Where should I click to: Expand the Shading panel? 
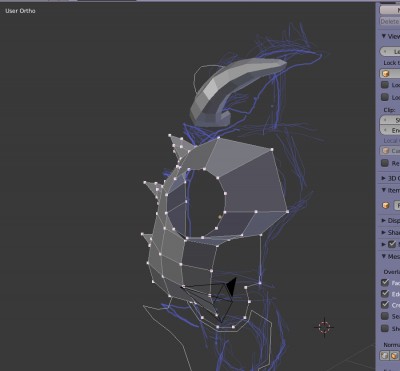click(x=384, y=232)
